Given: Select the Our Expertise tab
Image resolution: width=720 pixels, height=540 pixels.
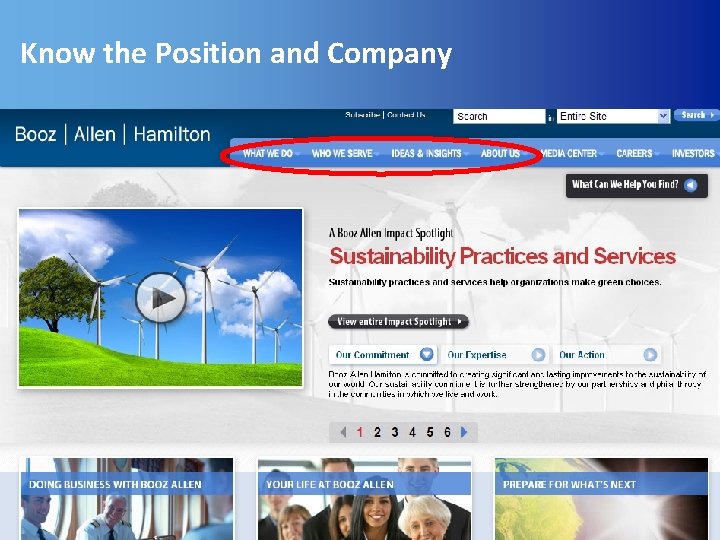Looking at the screenshot, I should 495,354.
